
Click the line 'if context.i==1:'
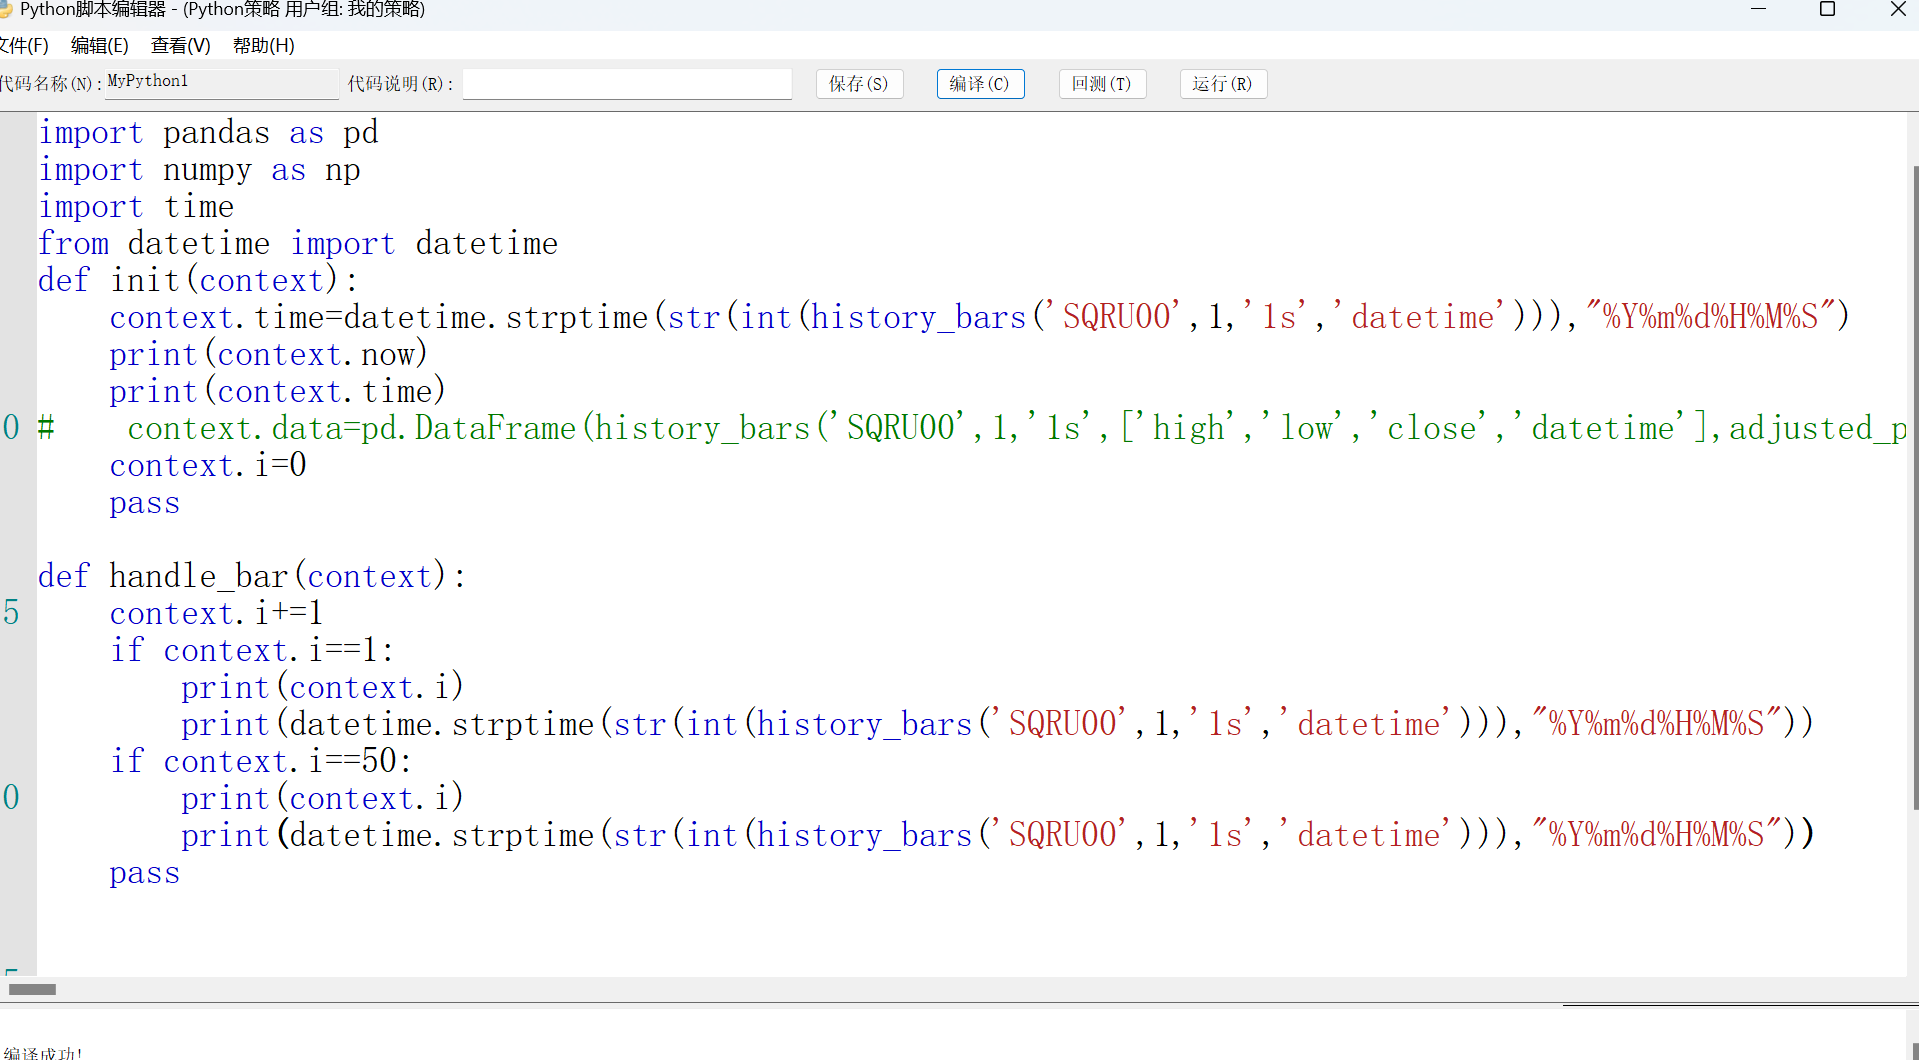pyautogui.click(x=252, y=651)
